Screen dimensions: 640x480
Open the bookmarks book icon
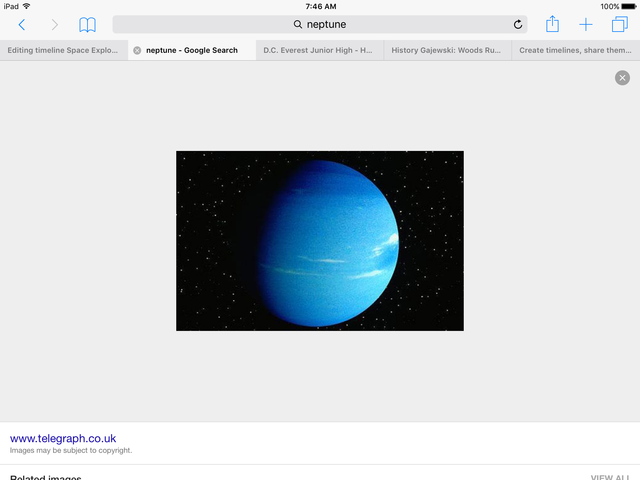click(x=87, y=25)
